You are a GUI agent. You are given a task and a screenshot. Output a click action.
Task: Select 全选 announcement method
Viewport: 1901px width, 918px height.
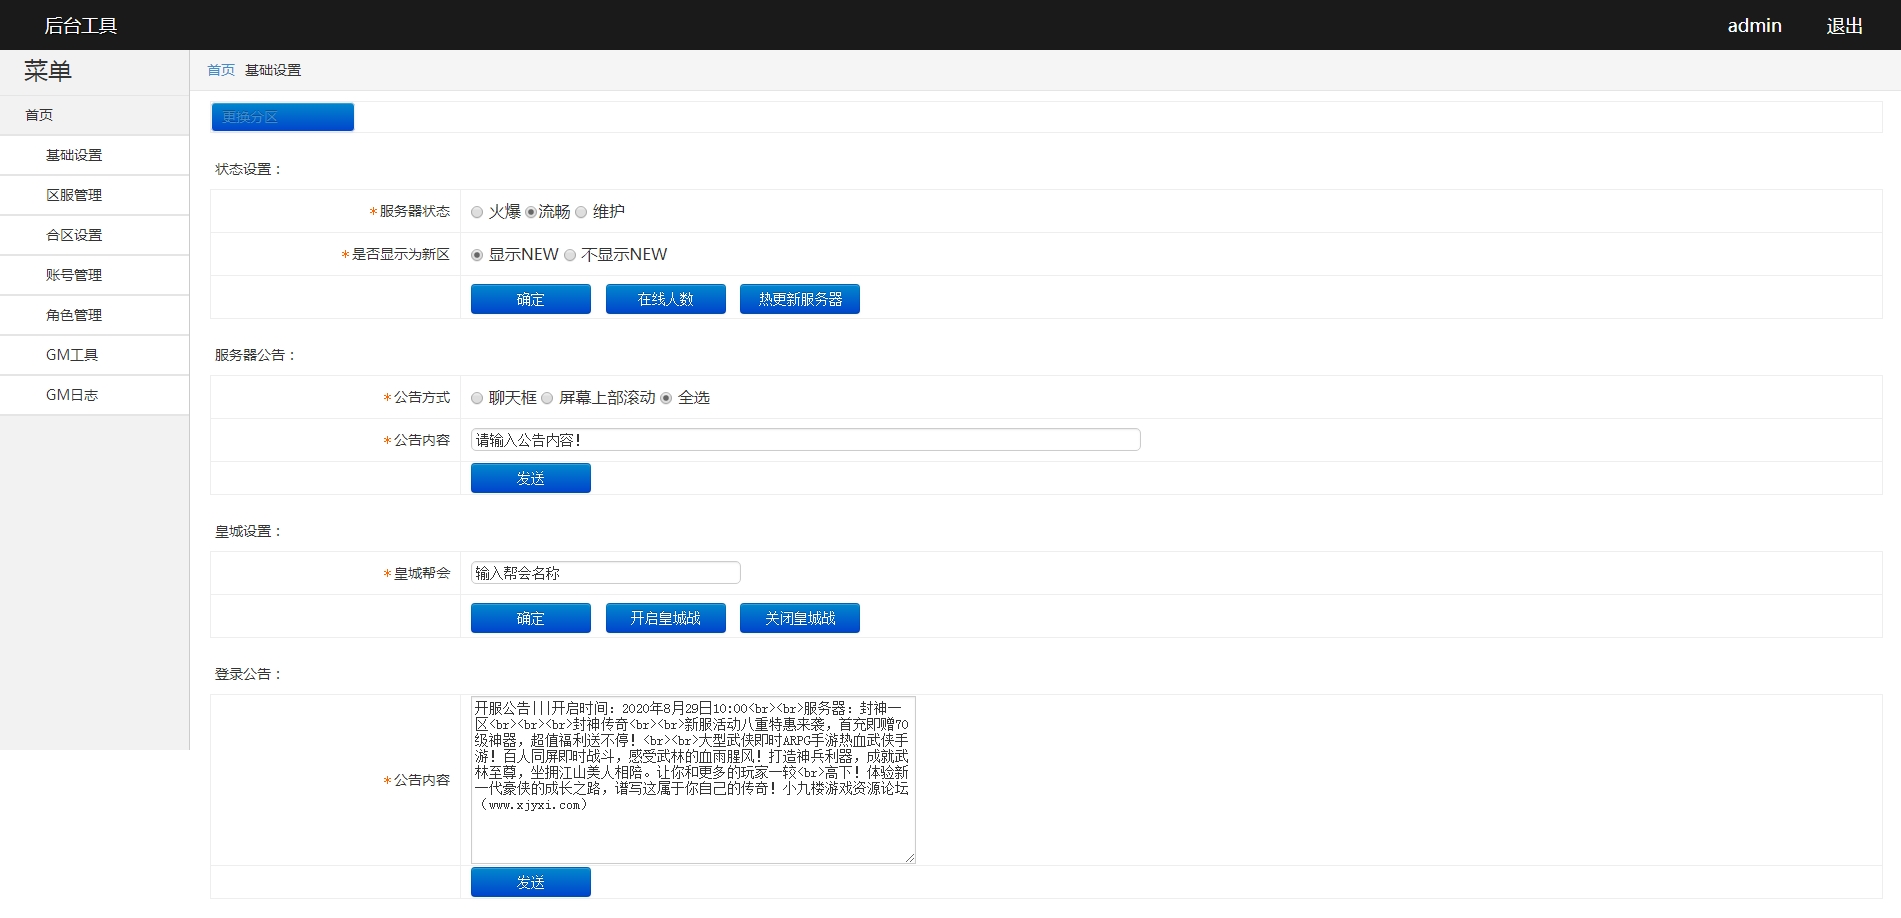666,398
